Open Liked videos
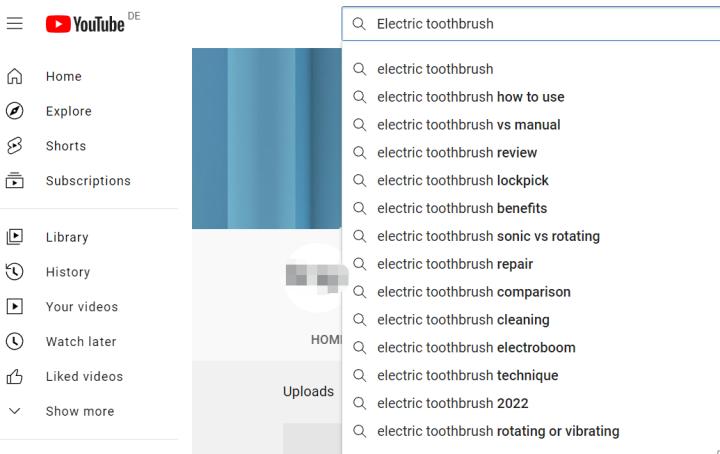 pyautogui.click(x=84, y=377)
